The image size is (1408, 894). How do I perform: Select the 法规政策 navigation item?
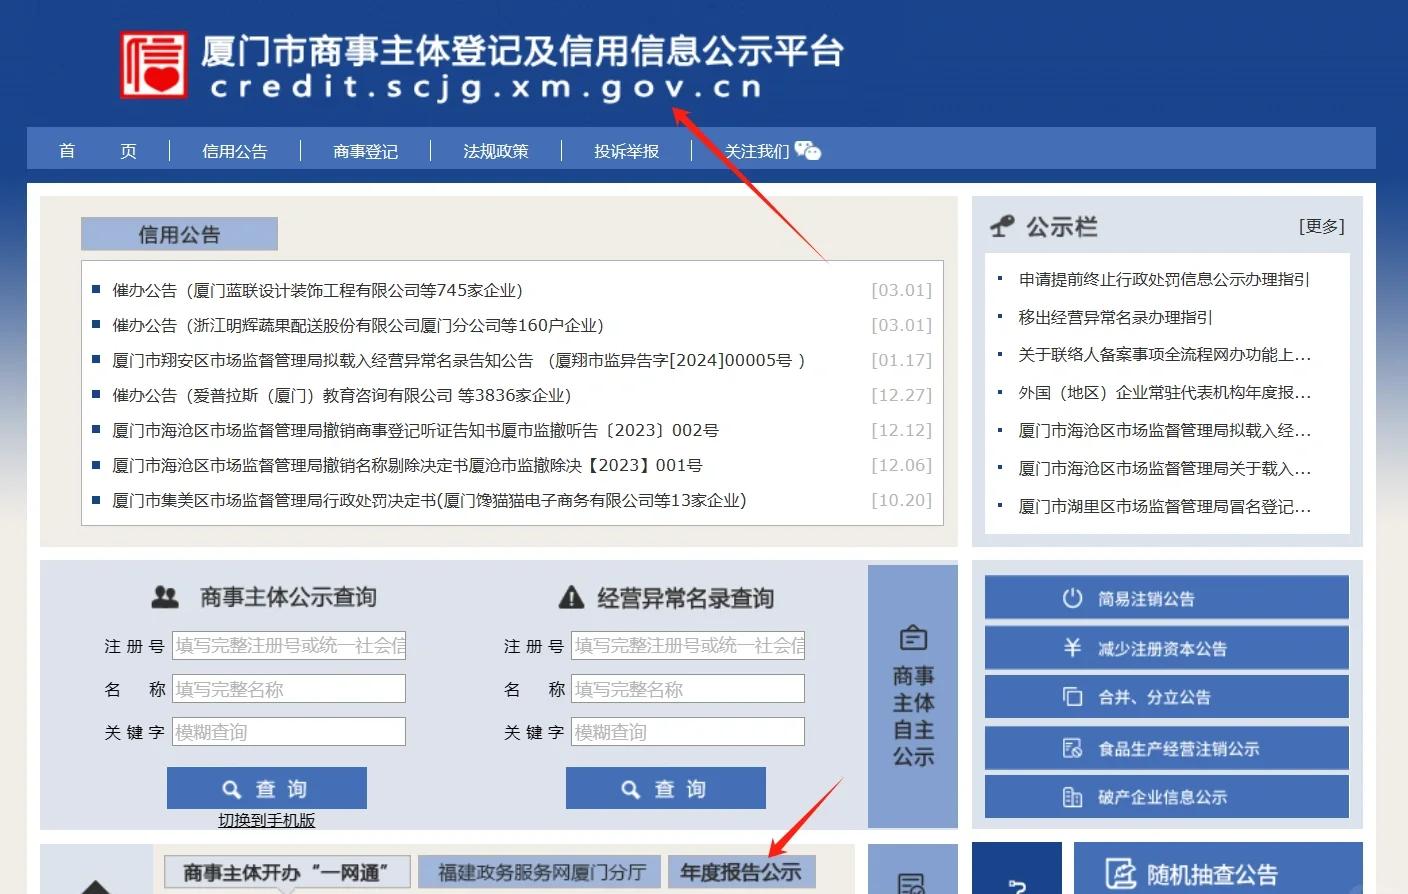tap(496, 151)
